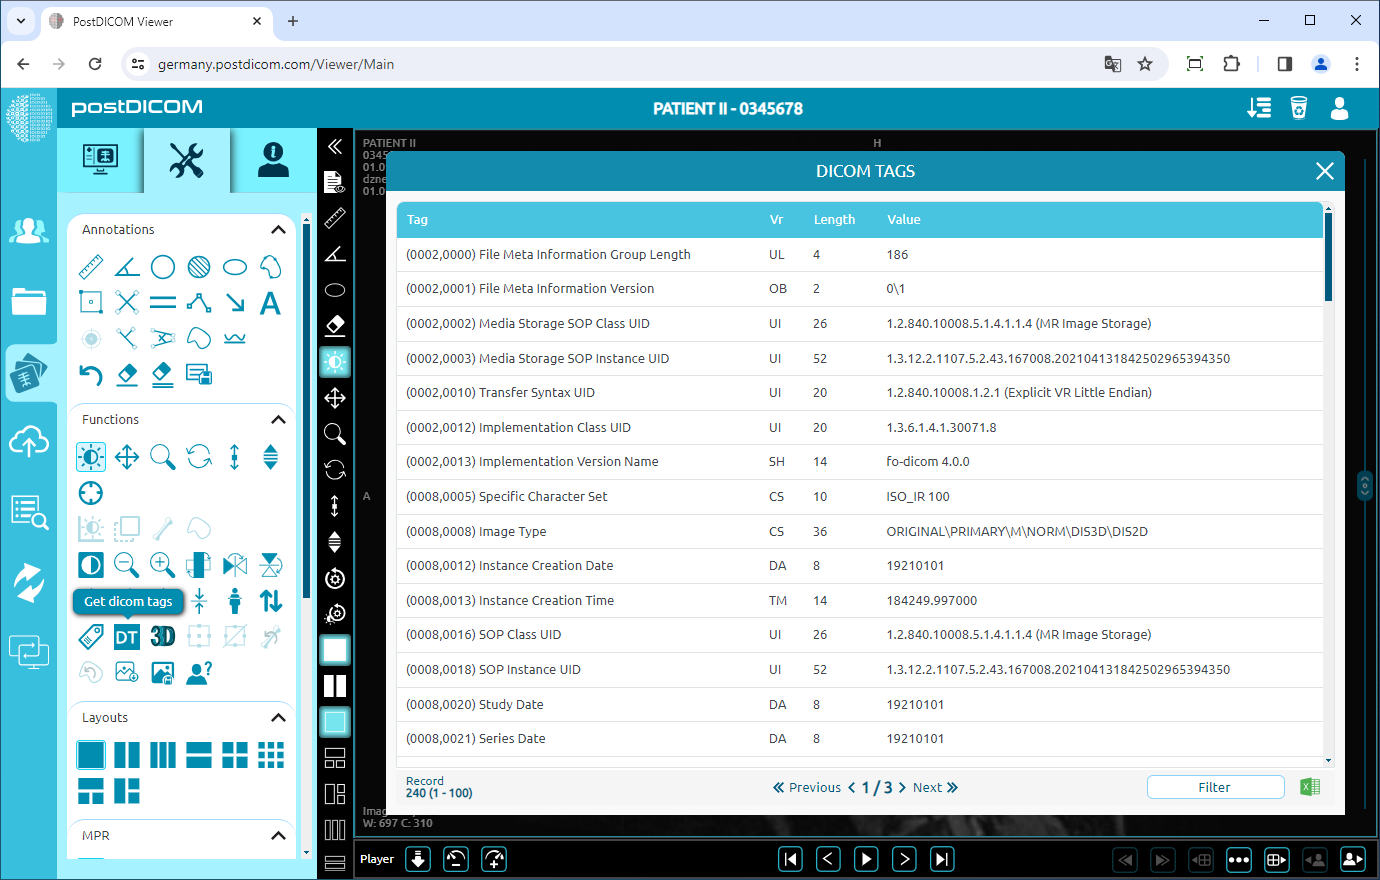
Task: Select the text annotation tool
Action: point(270,302)
